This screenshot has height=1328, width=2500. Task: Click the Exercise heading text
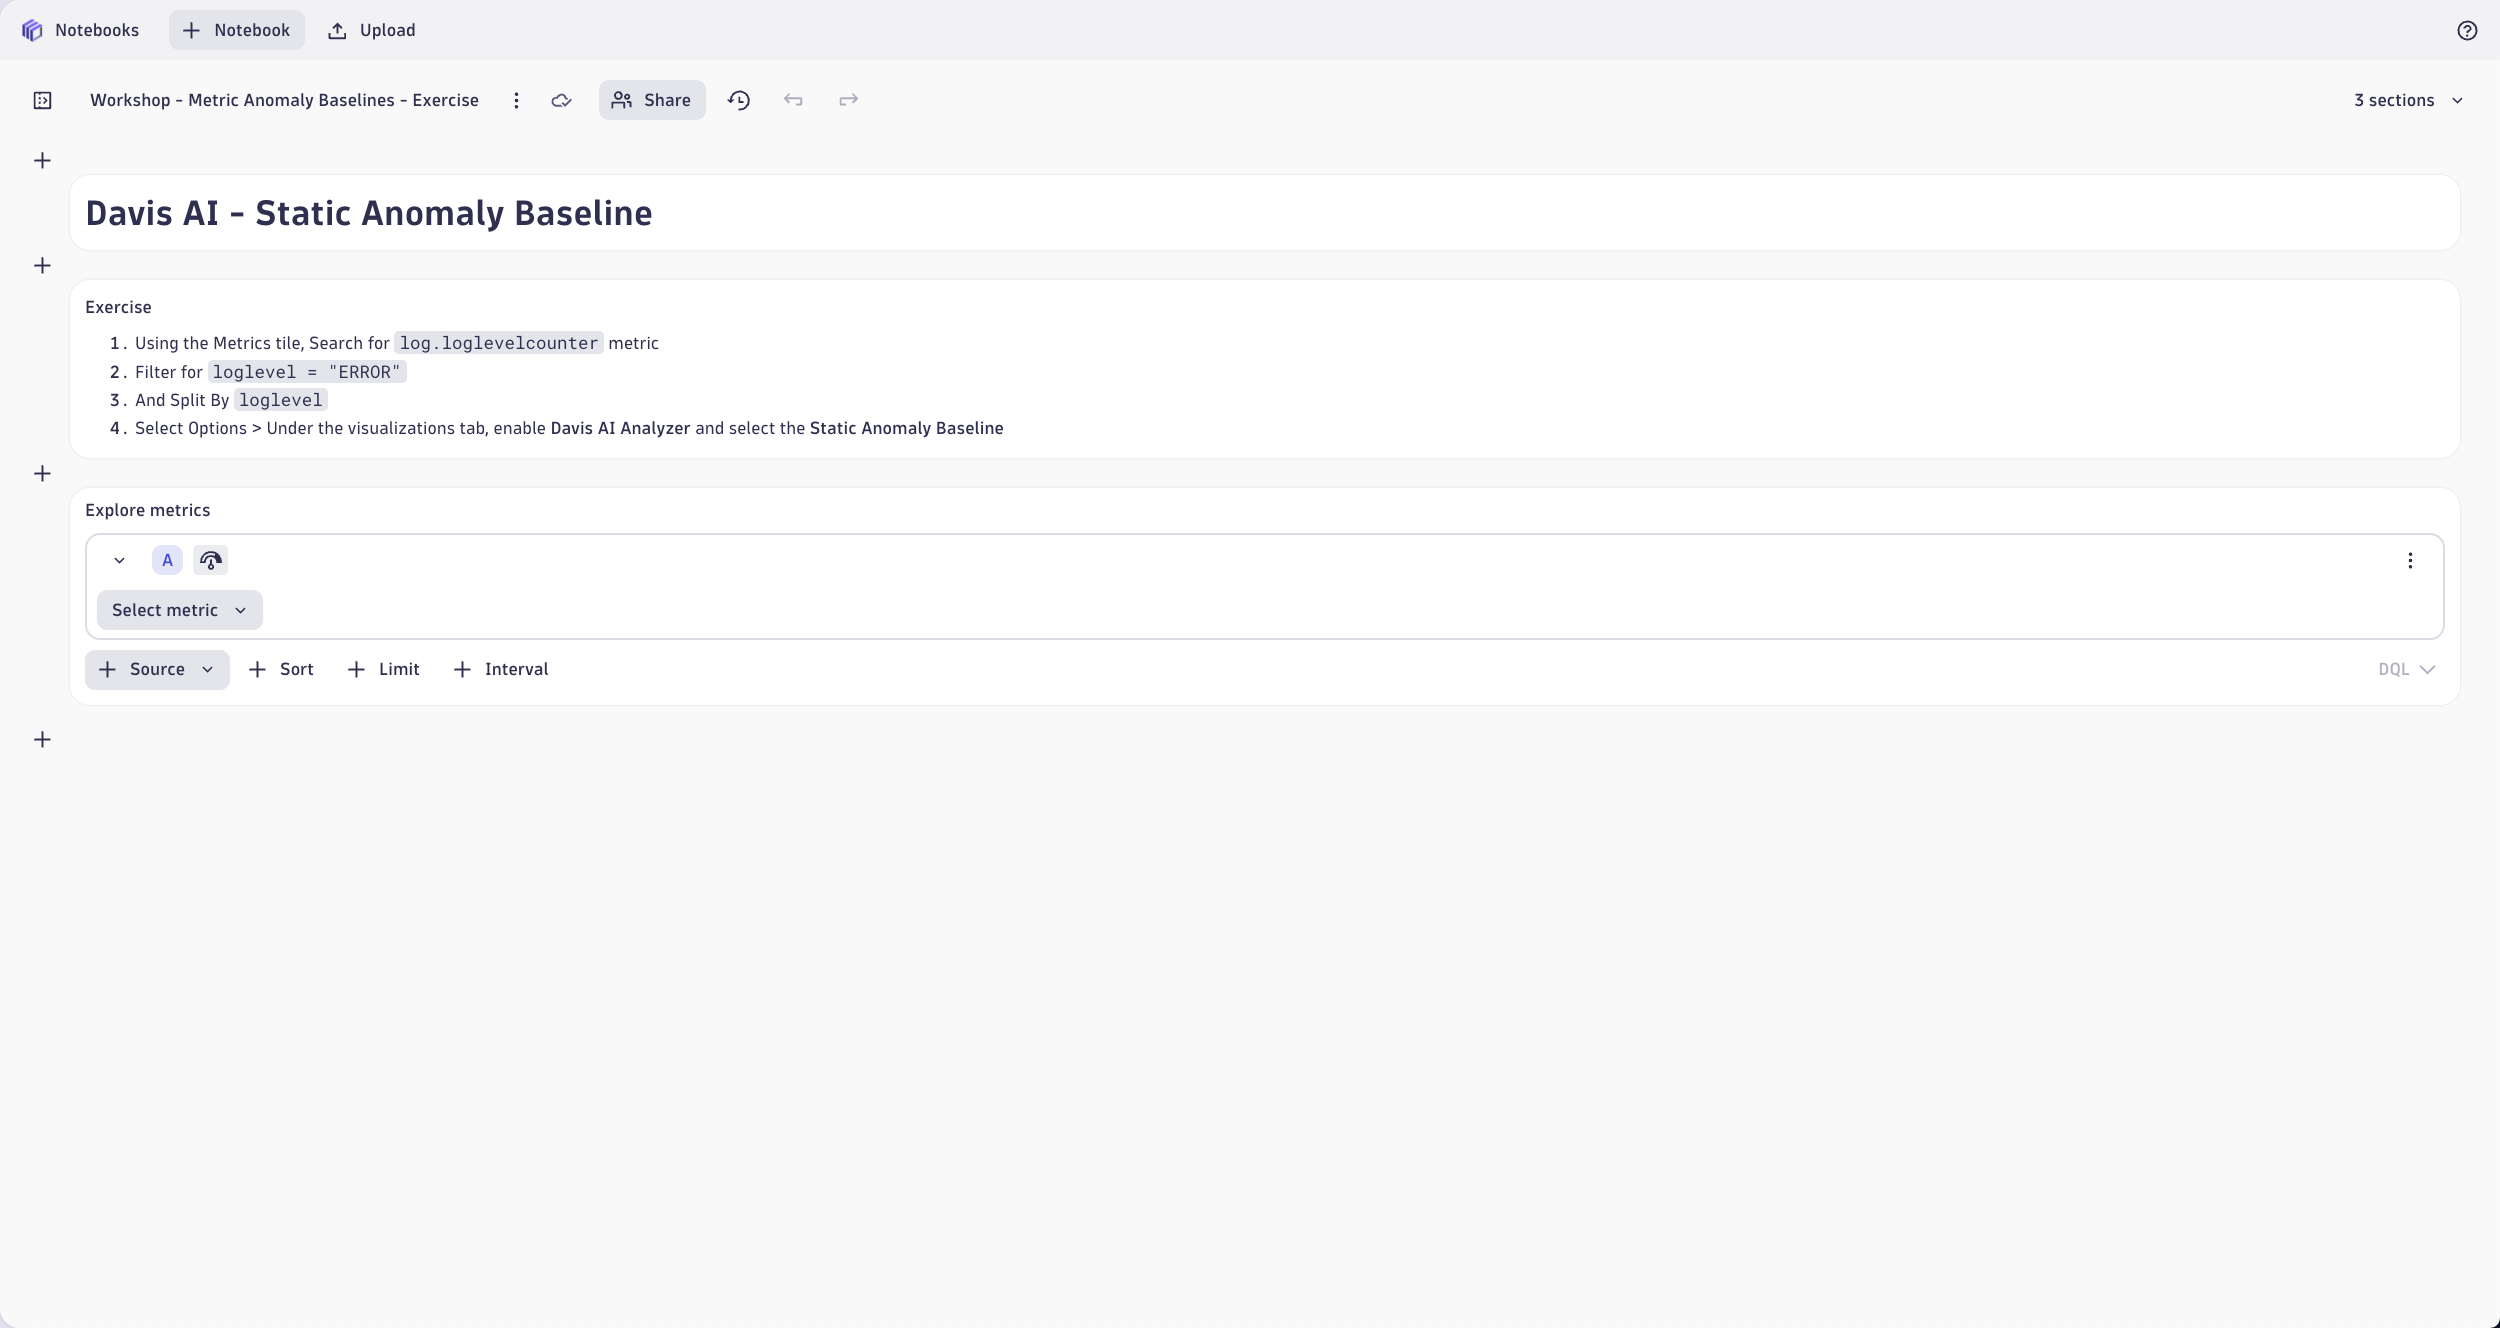pyautogui.click(x=118, y=307)
